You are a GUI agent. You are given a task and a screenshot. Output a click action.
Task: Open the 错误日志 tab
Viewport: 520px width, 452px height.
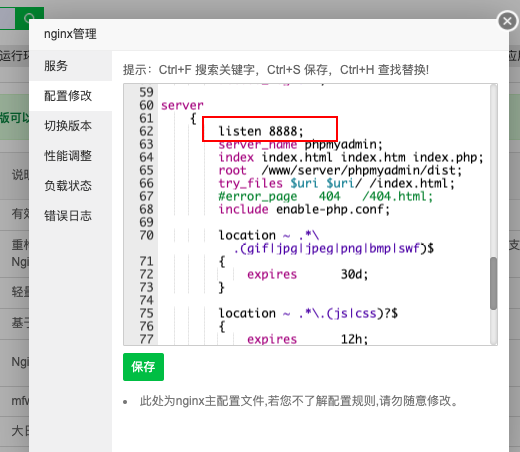coord(70,216)
